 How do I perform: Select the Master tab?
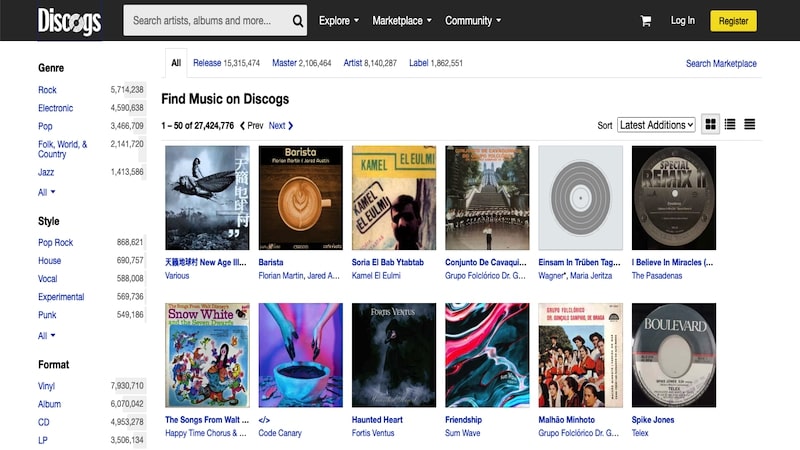point(302,63)
